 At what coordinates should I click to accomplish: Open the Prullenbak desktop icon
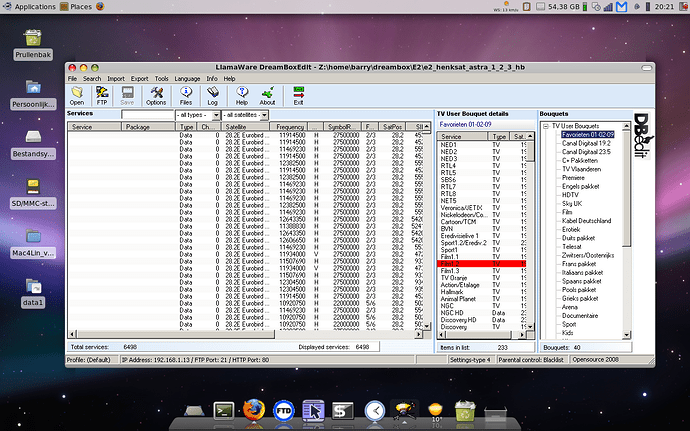click(x=33, y=44)
